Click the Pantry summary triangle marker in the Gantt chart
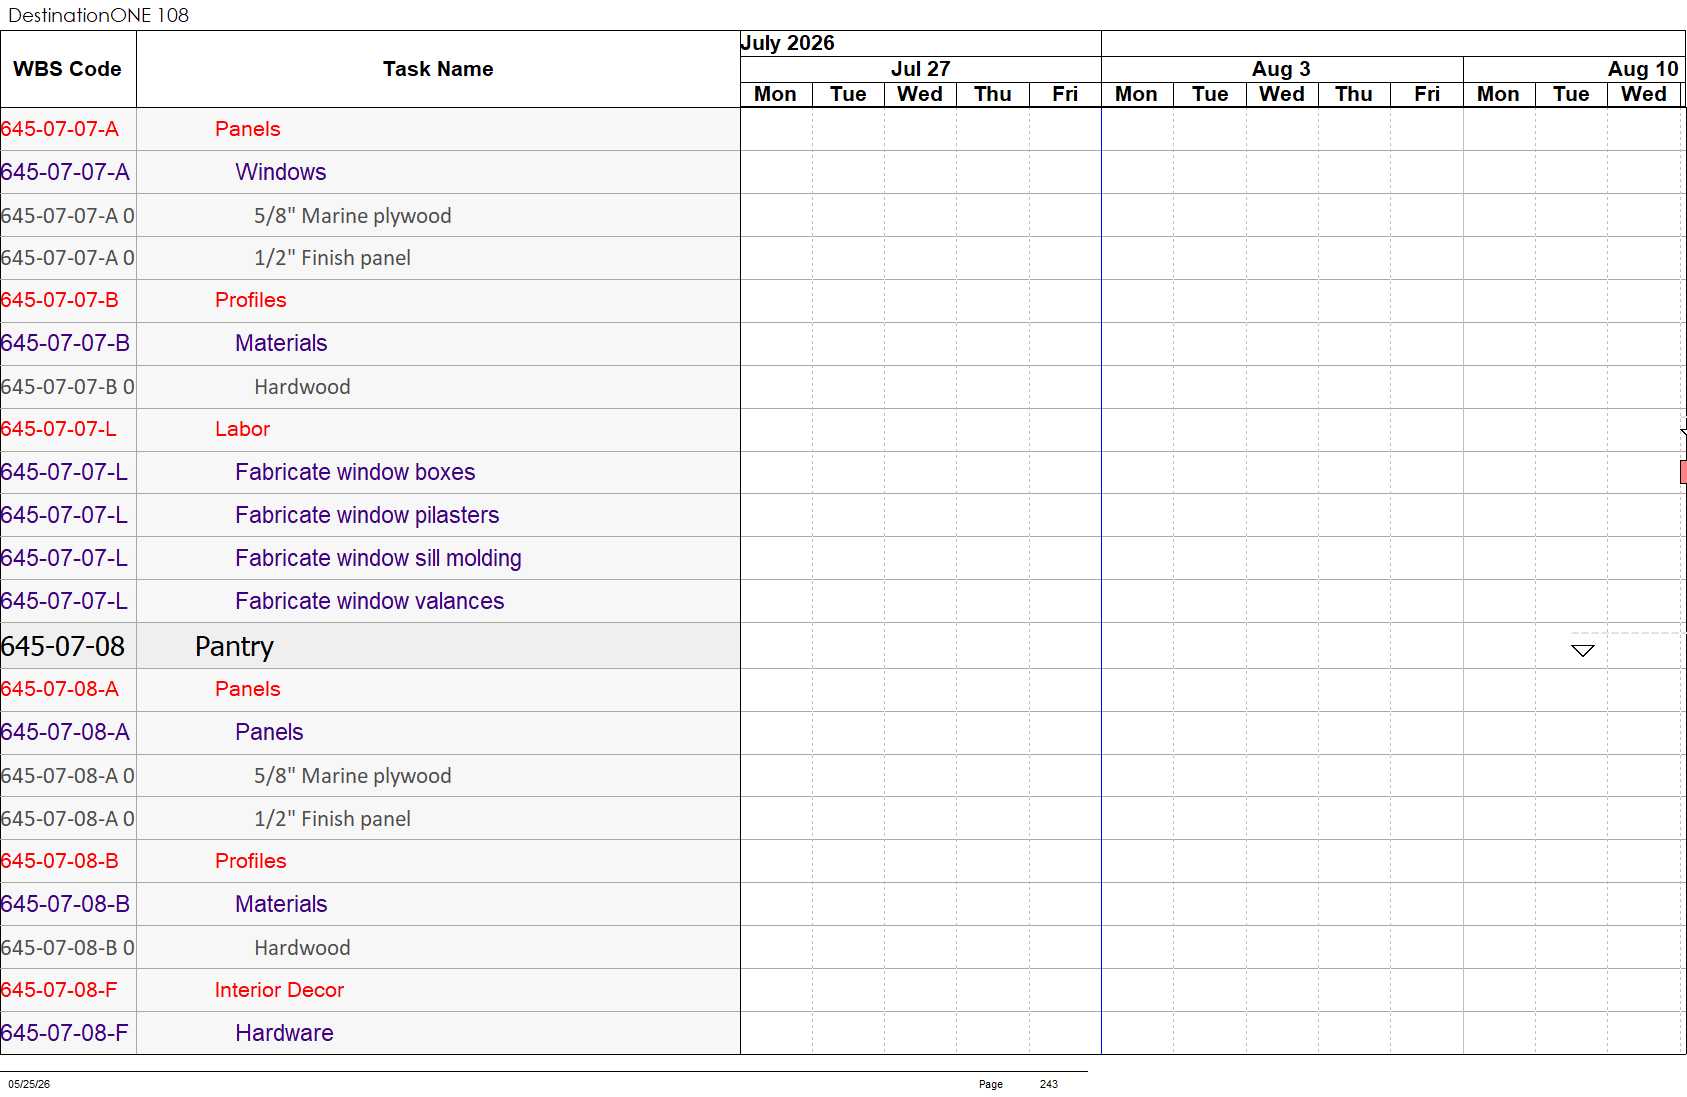Image resolution: width=1687 pixels, height=1097 pixels. [1582, 650]
